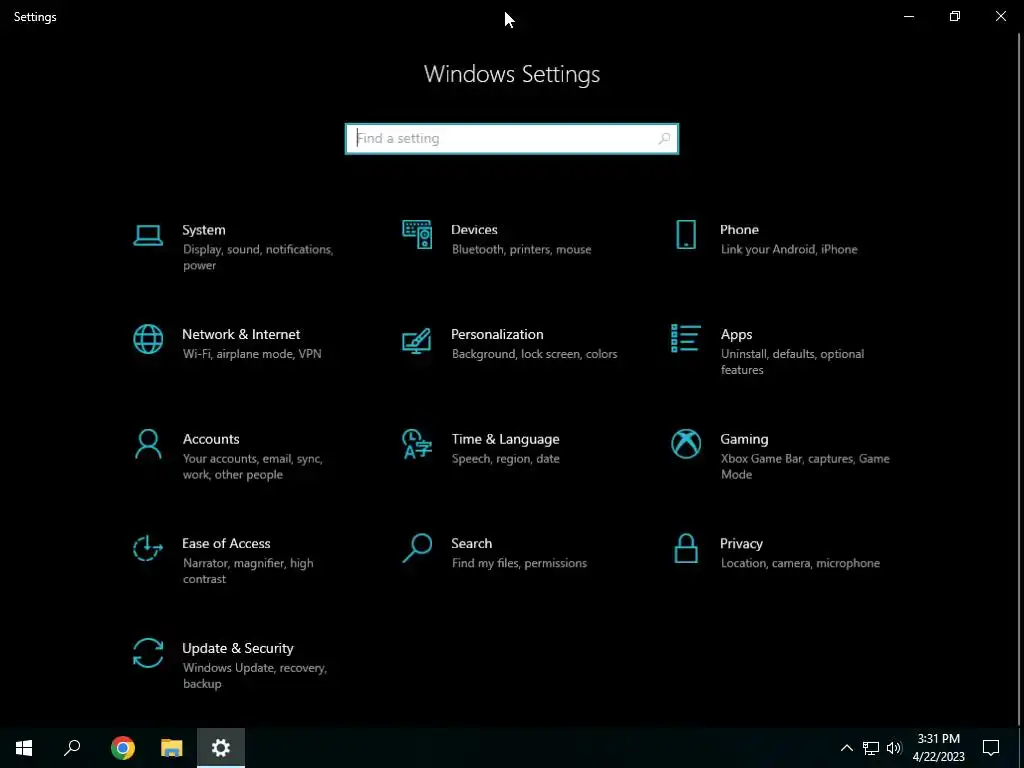Viewport: 1024px width, 768px height.
Task: Click 'Xbox Game Bar, captures, Game Mode' text
Action: click(x=805, y=466)
